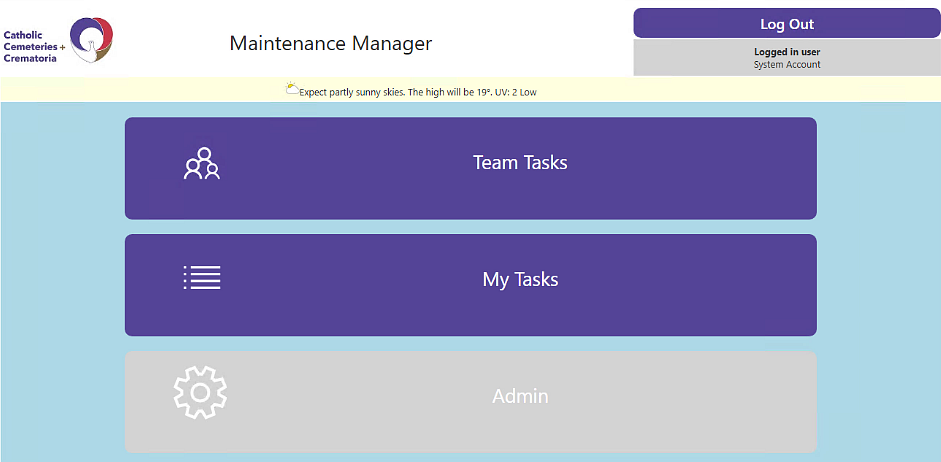Screen dimensions: 941x462
Task: Select the Admin label text
Action: (x=520, y=397)
